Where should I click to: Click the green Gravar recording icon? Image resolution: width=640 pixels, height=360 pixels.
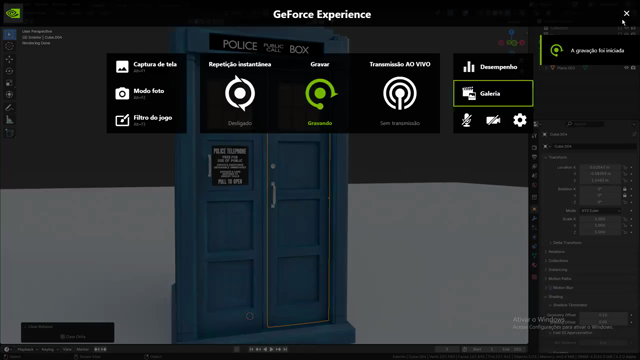point(320,93)
